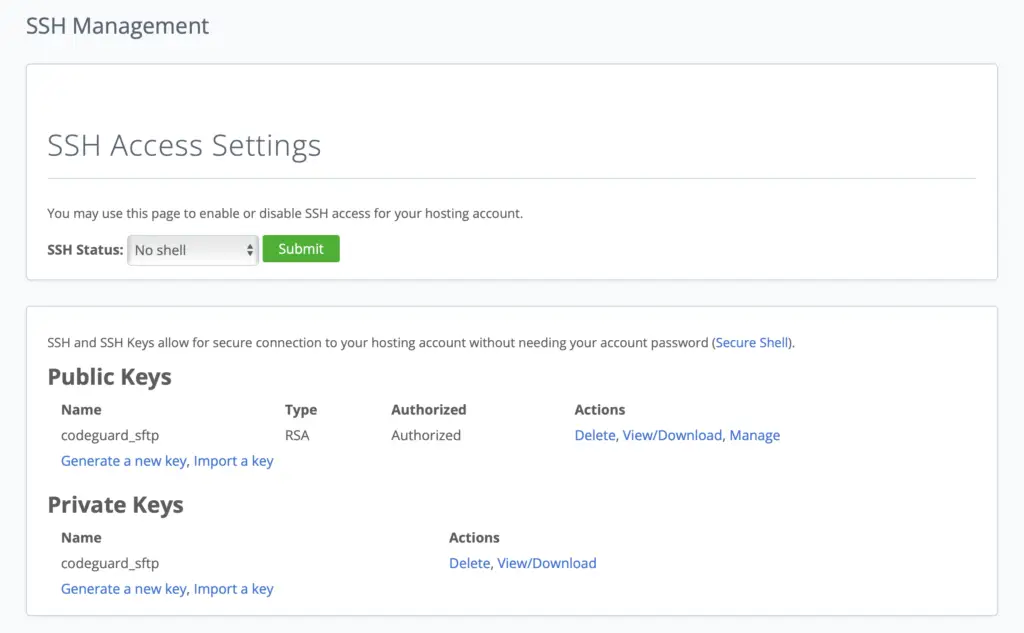Image resolution: width=1024 pixels, height=633 pixels.
Task: Open the SSH Status dropdown
Action: 193,250
